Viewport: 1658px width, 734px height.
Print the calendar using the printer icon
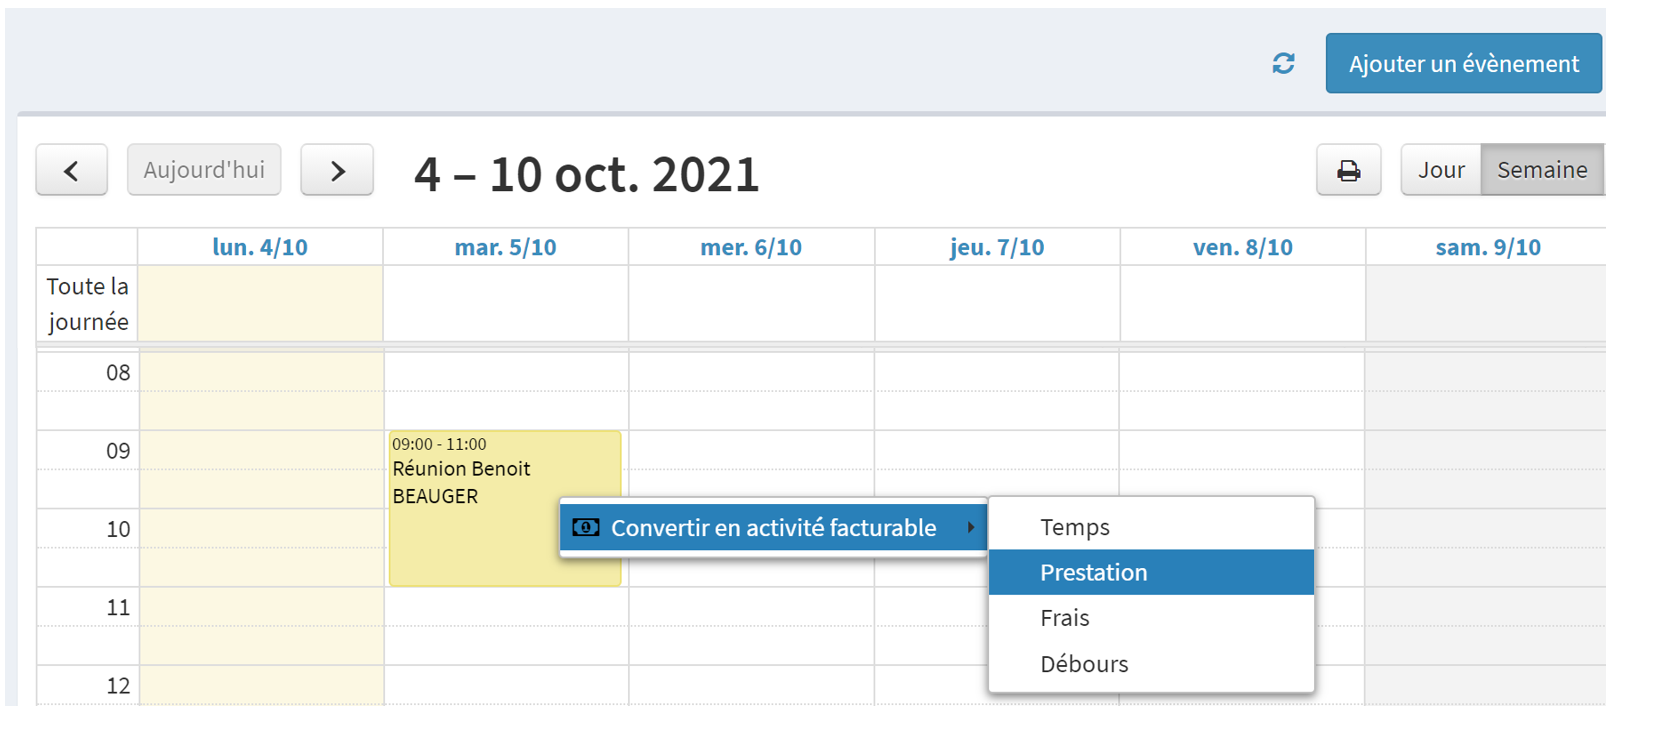pos(1348,170)
